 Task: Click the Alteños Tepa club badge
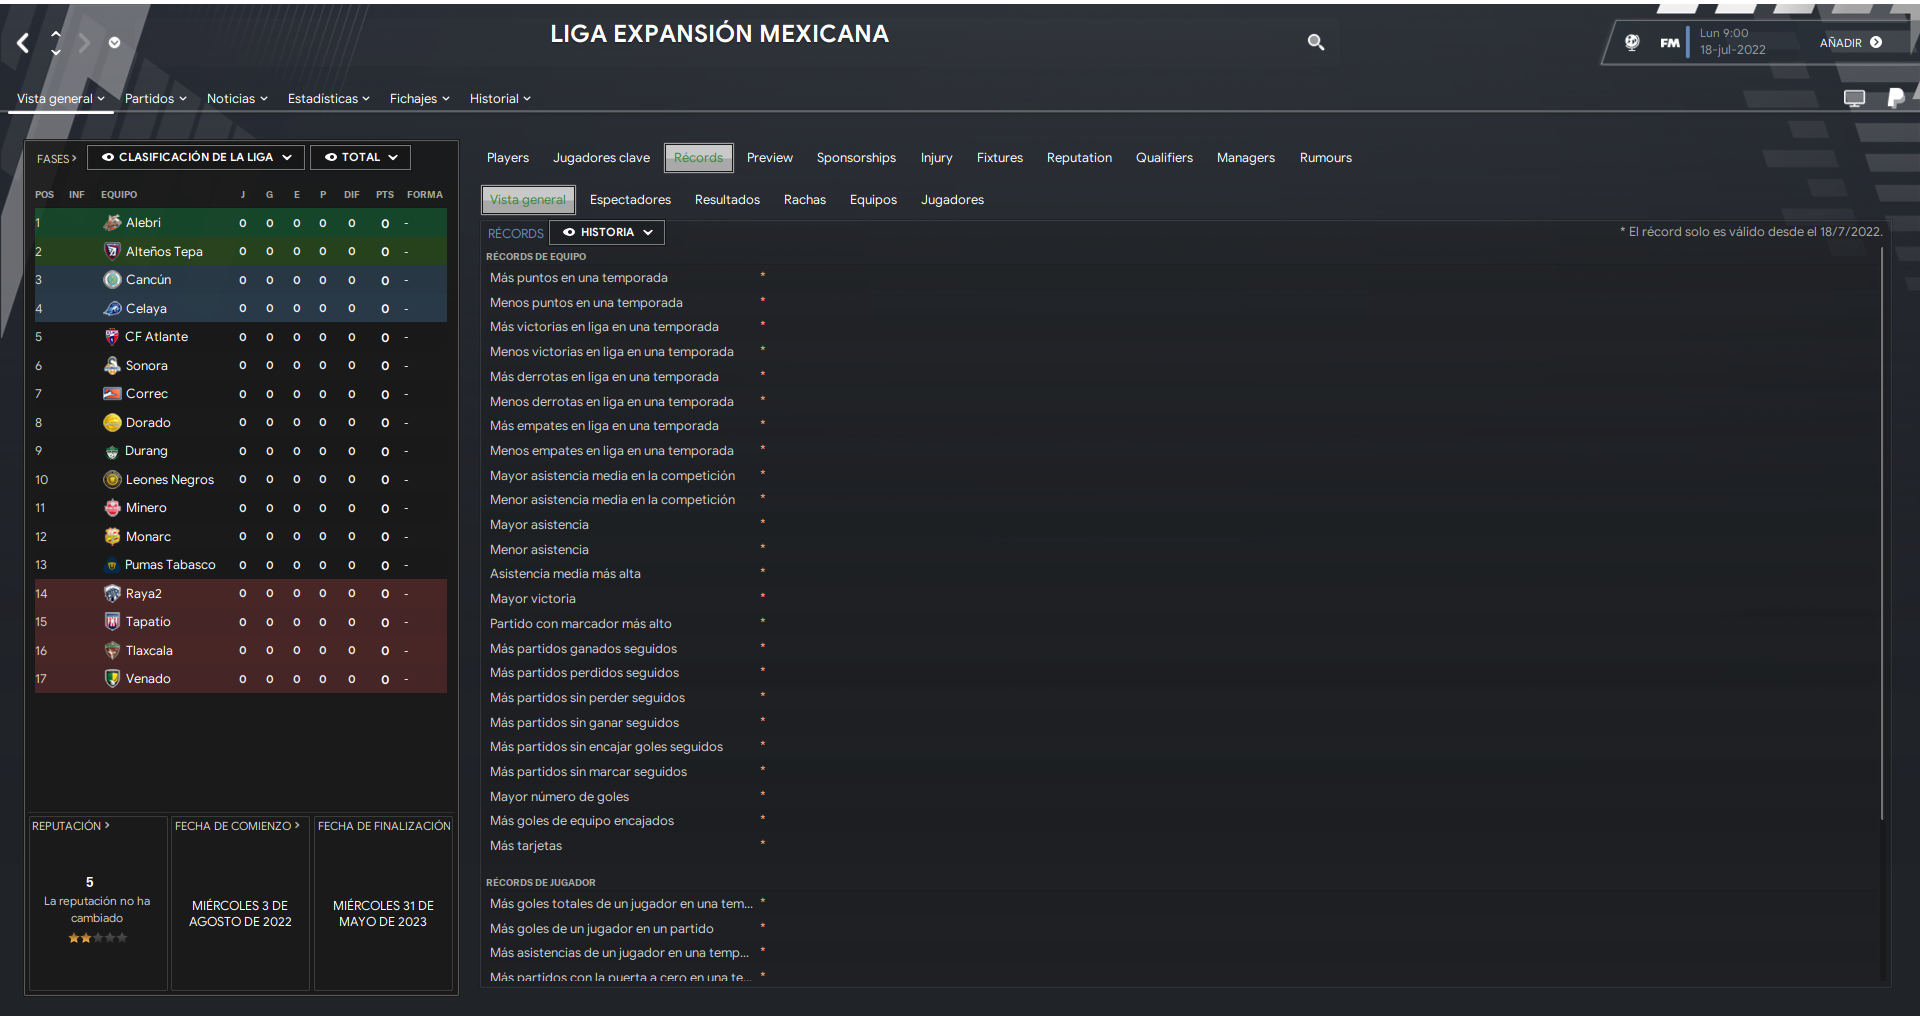pos(112,251)
